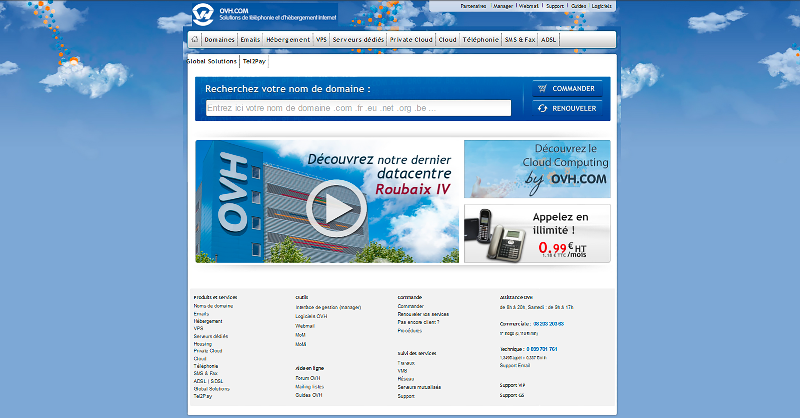Open Support VIP link
This screenshot has height=418, width=800.
click(512, 385)
